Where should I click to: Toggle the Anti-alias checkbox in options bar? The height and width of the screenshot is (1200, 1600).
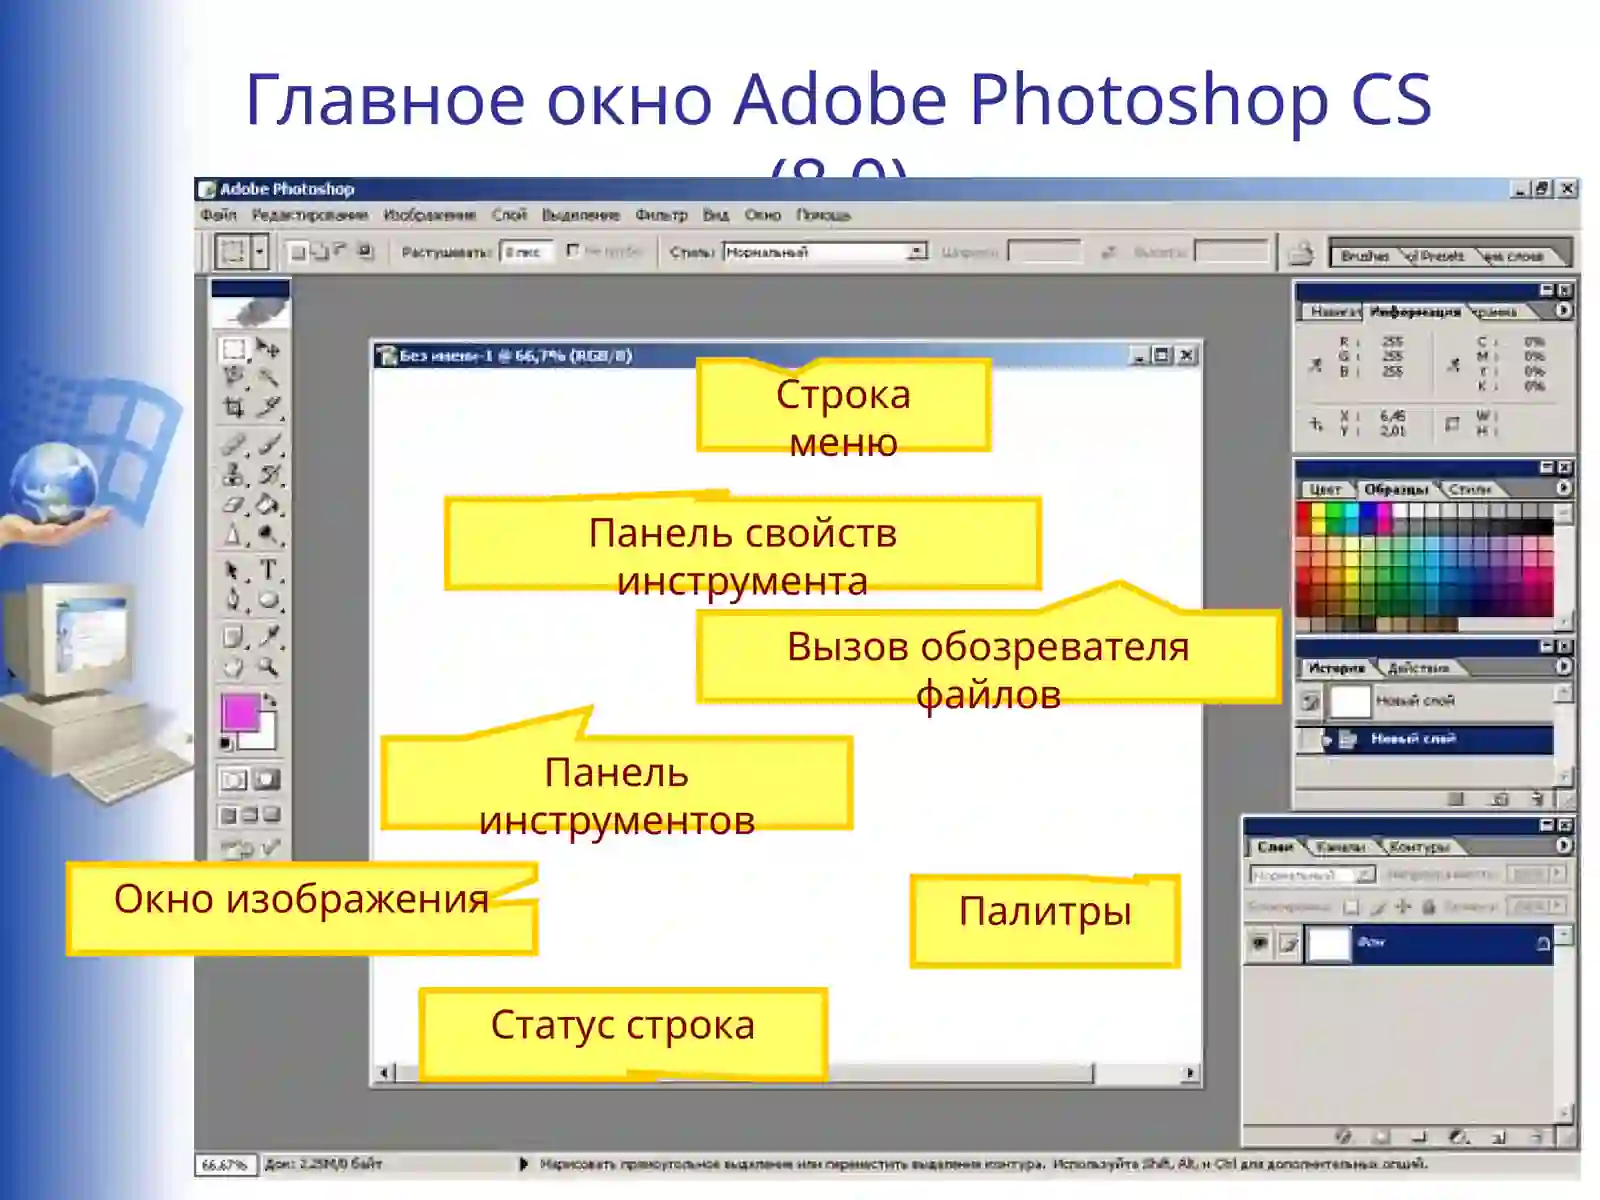point(573,250)
